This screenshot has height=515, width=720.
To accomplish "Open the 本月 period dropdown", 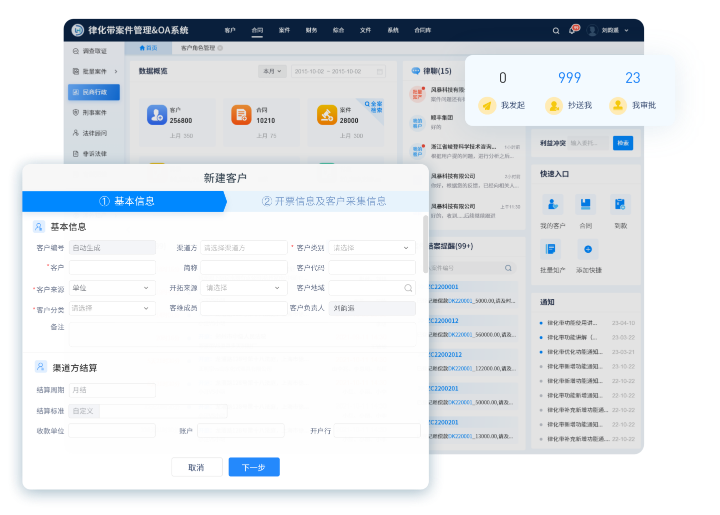I will click(x=272, y=72).
